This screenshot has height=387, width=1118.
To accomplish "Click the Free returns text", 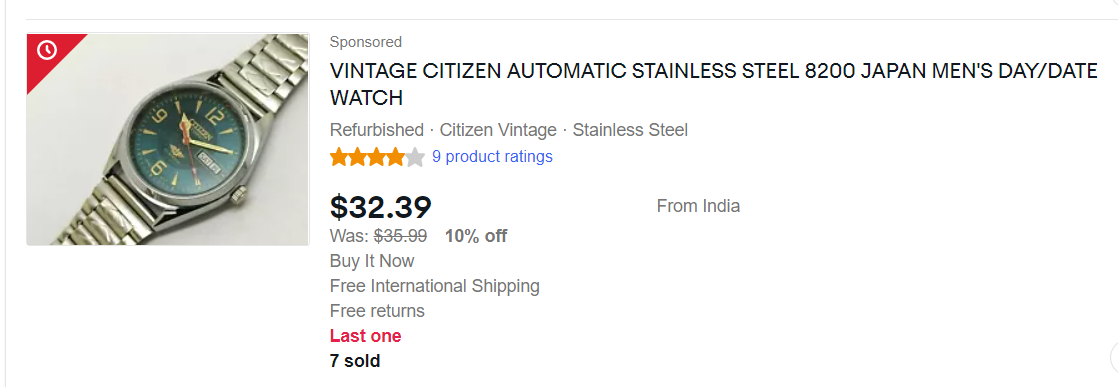I will pos(376,311).
